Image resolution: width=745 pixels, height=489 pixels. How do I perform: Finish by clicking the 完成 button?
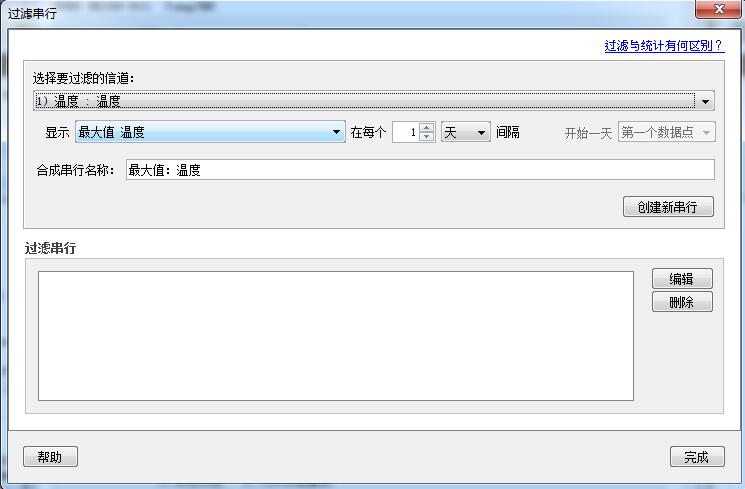point(696,457)
